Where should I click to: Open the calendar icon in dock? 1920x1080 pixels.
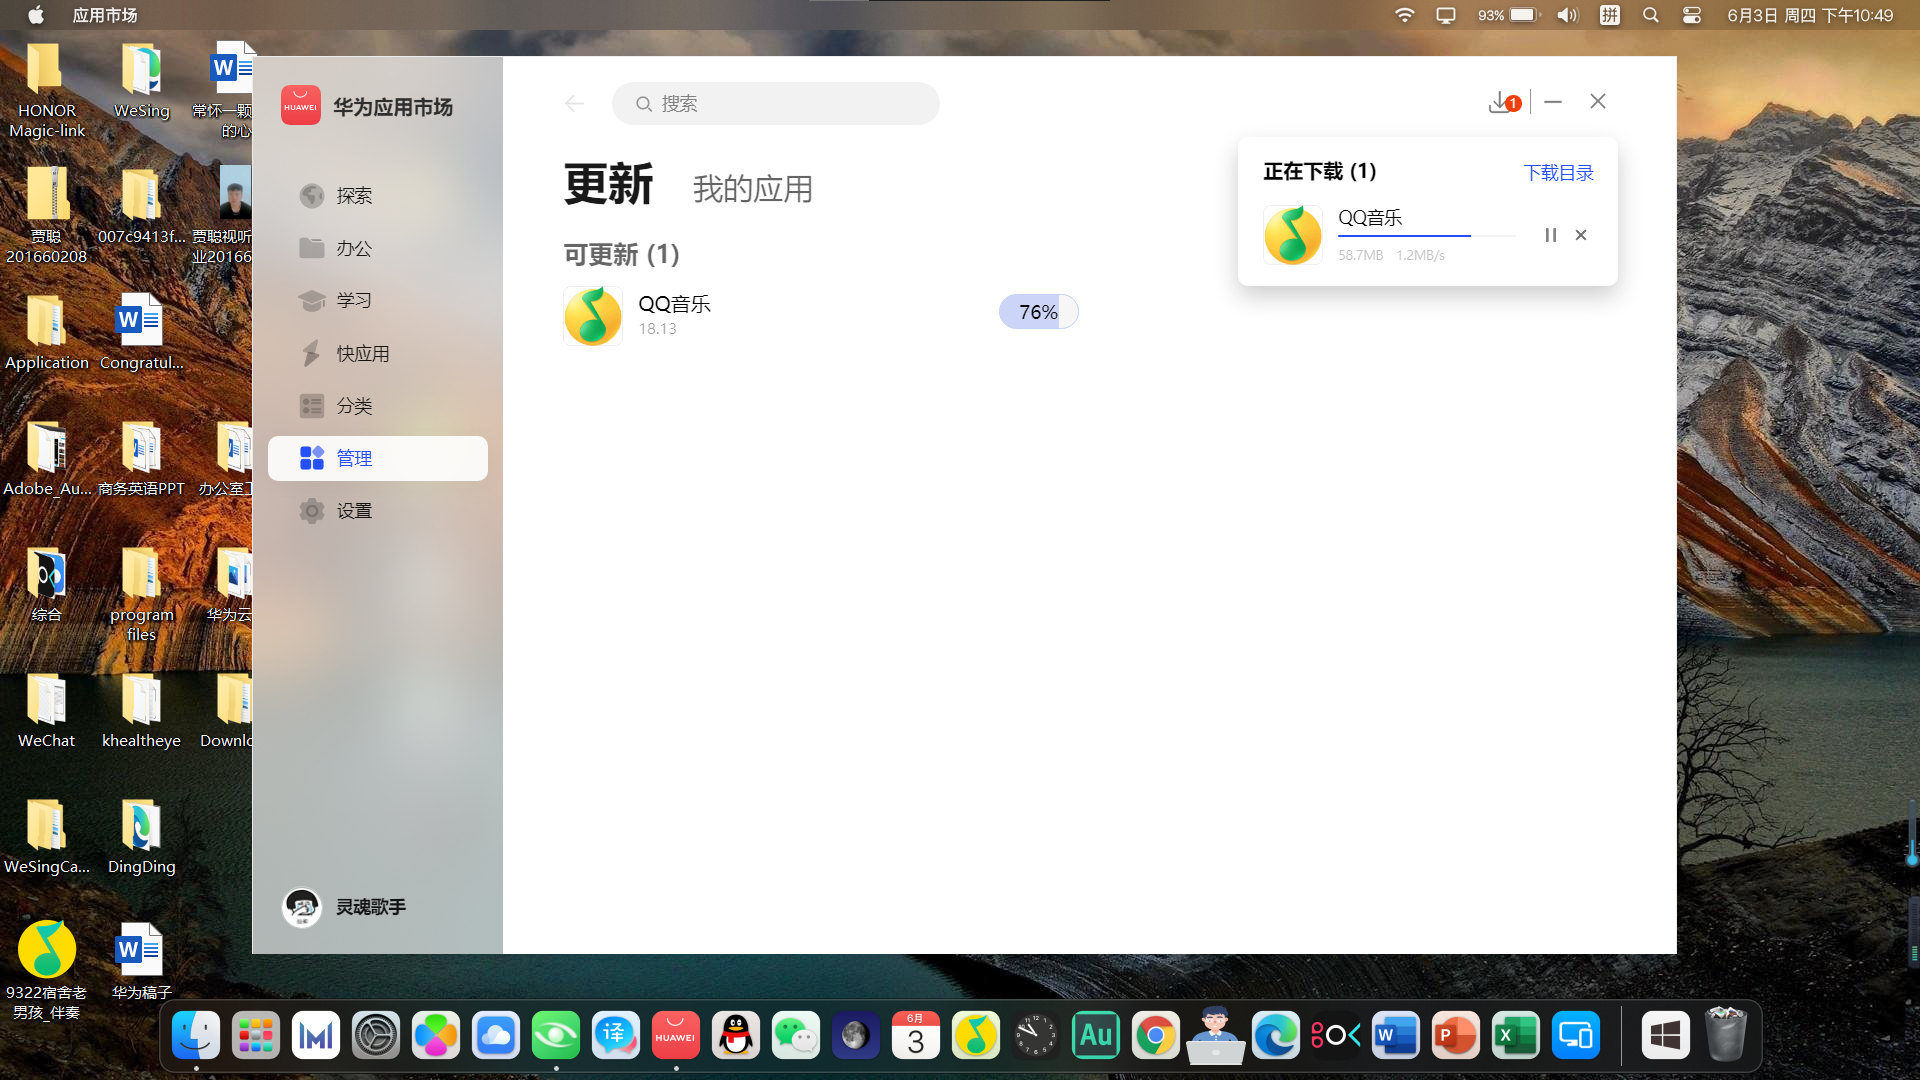pyautogui.click(x=916, y=1035)
